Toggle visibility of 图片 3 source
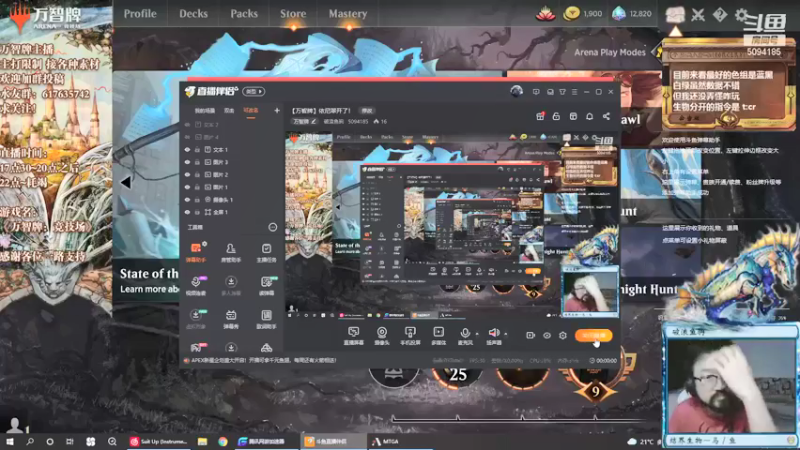The height and width of the screenshot is (450, 800). [x=187, y=162]
